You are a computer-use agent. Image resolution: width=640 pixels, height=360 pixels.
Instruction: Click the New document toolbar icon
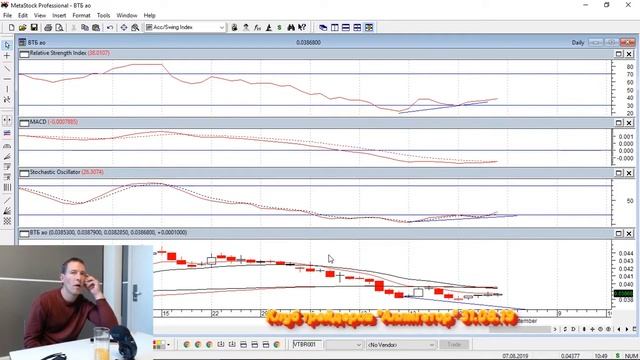(x=11, y=27)
